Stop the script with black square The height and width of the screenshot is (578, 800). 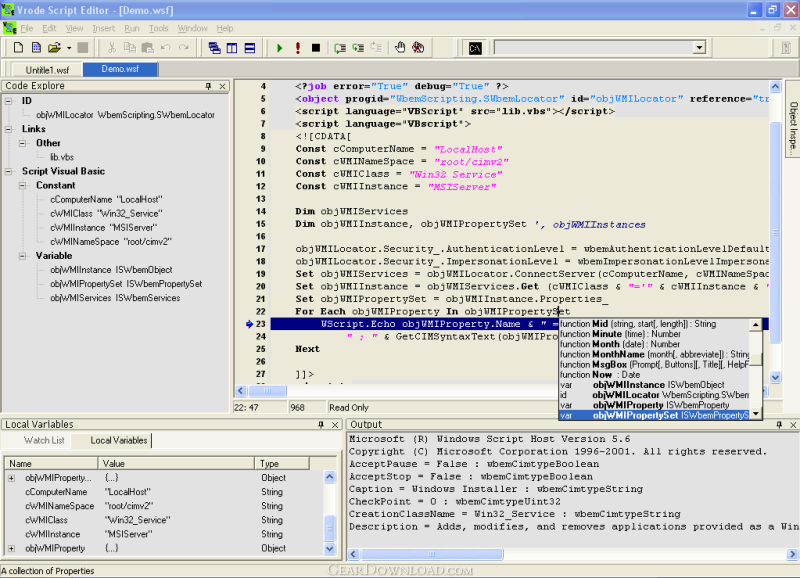316,48
